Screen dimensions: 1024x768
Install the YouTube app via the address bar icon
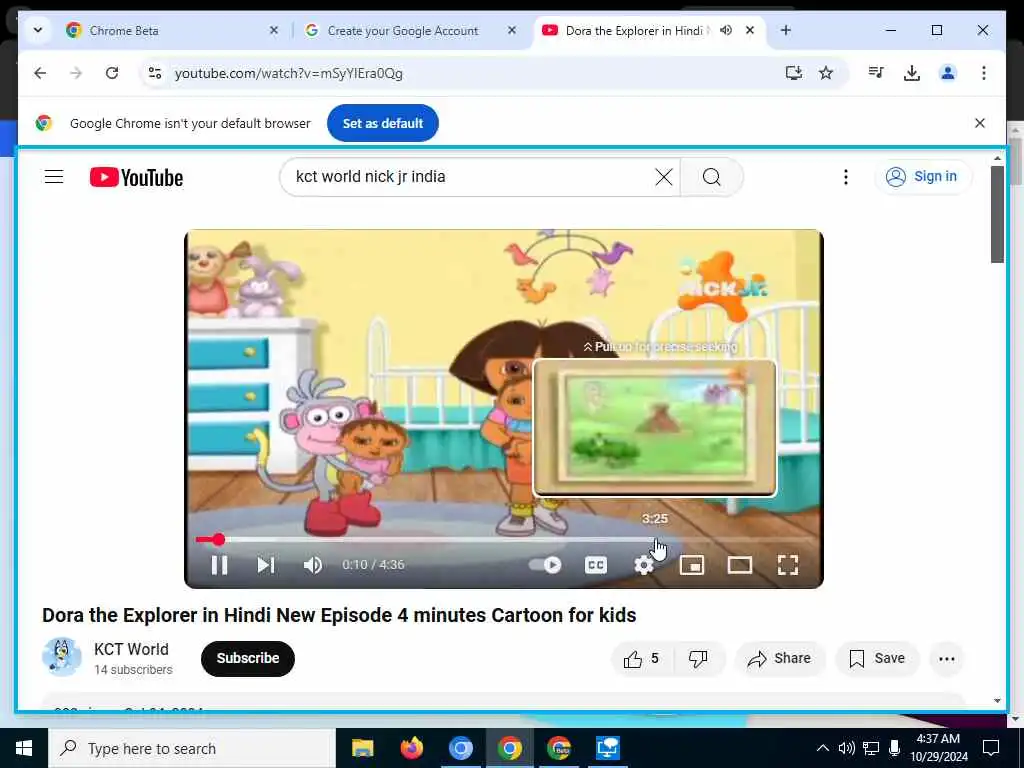[x=793, y=73]
